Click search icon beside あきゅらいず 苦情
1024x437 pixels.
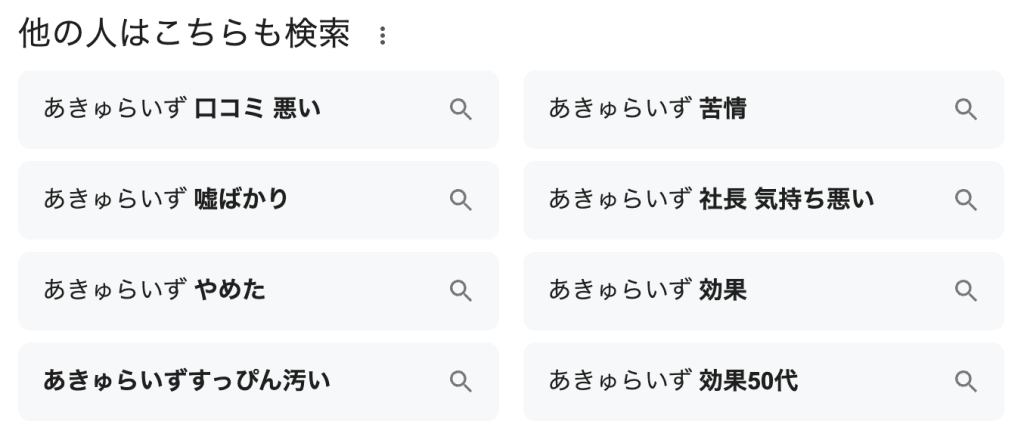[965, 109]
